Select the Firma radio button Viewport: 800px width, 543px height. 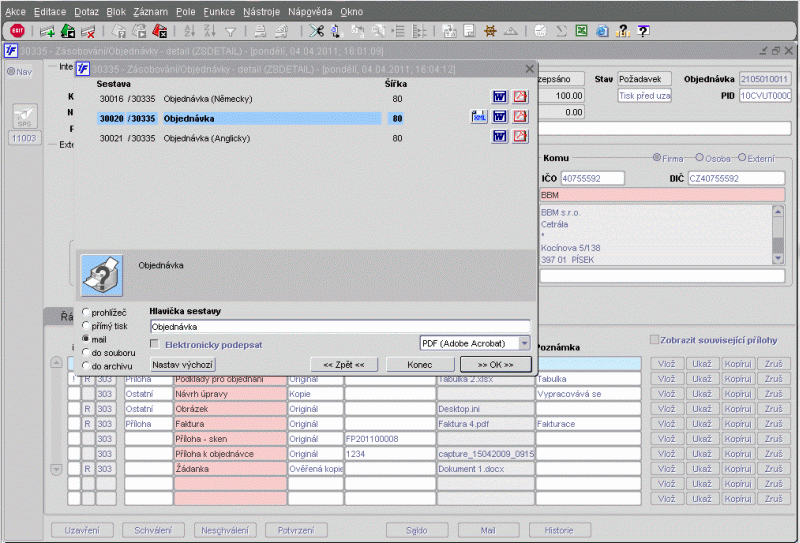click(x=657, y=158)
